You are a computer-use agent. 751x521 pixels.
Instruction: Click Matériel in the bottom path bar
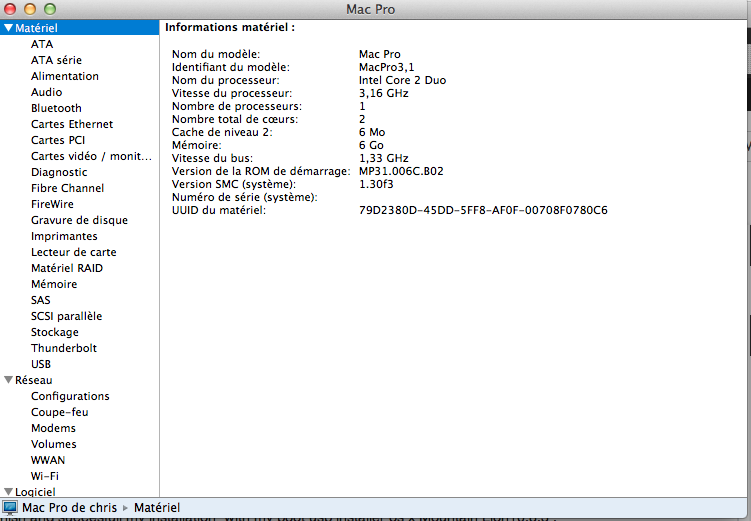pos(157,508)
